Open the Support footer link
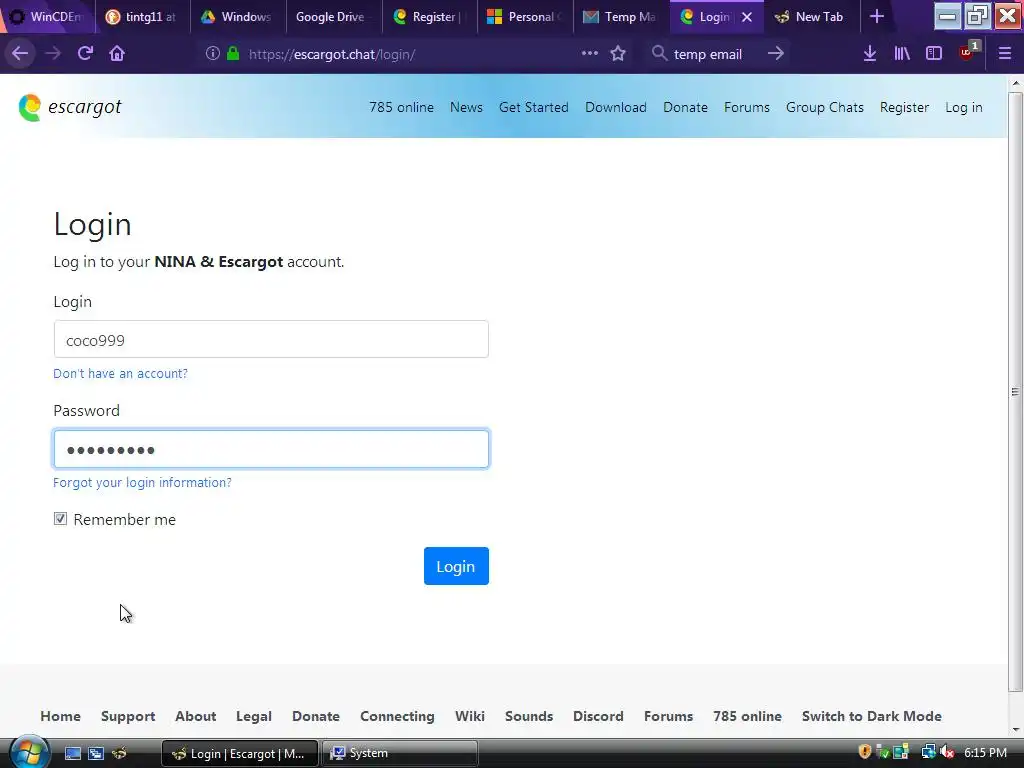1024x768 pixels. (128, 716)
